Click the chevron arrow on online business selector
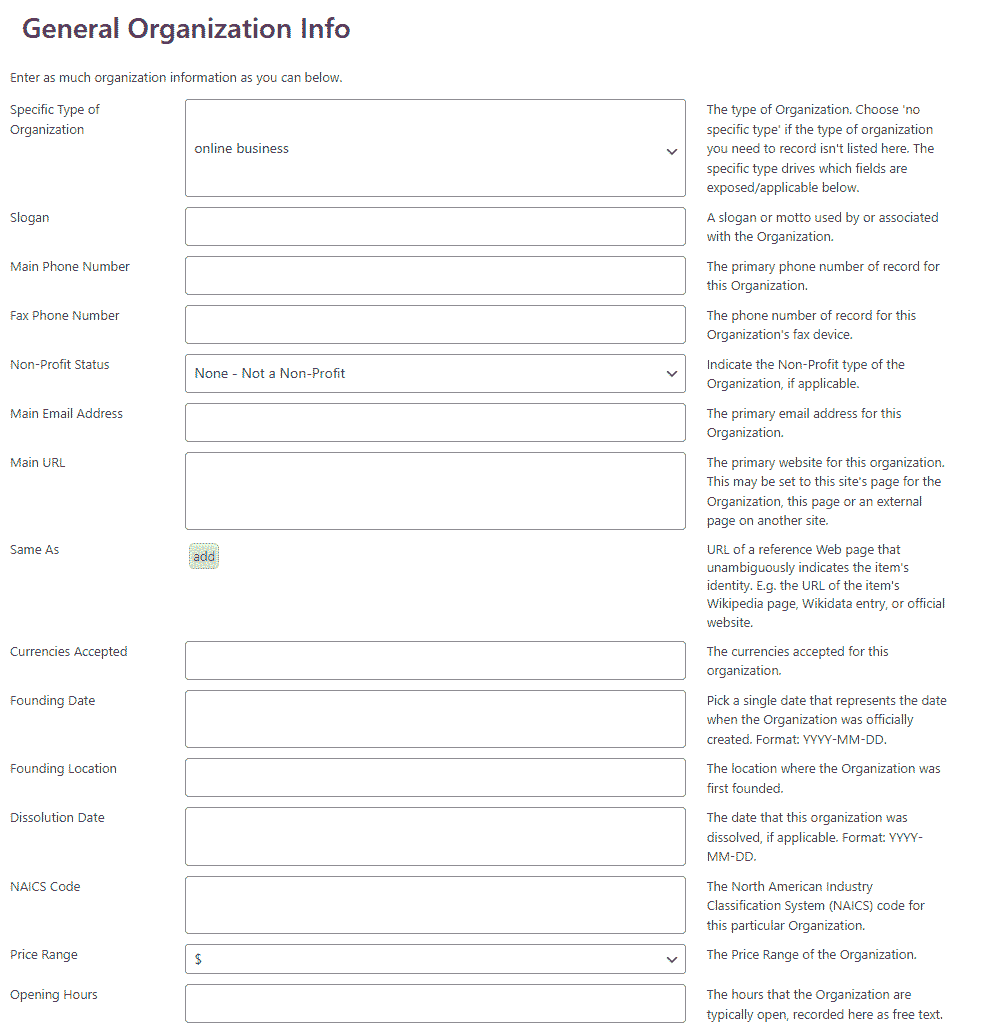 [x=672, y=151]
